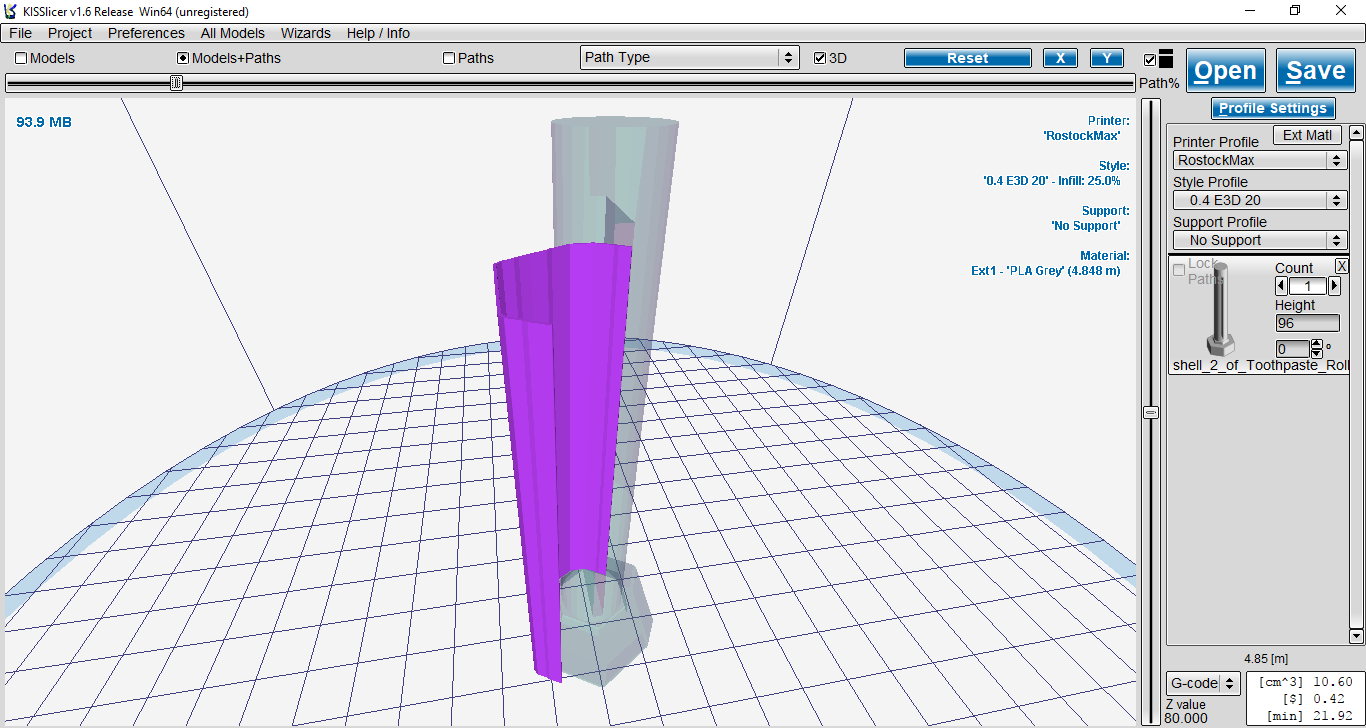Click the KISSlicer app icon in title bar
This screenshot has height=728, width=1366.
click(x=11, y=11)
